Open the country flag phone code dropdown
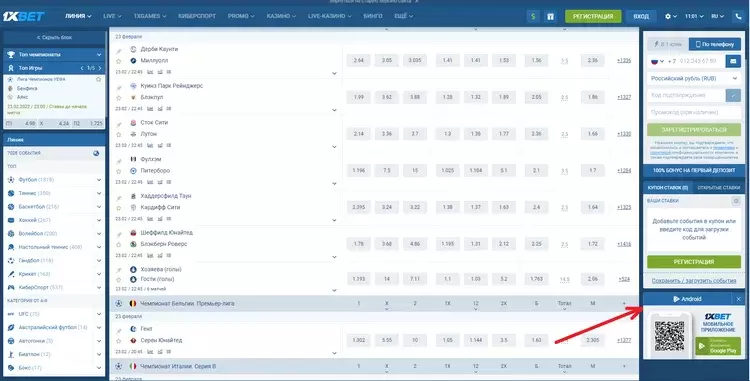The width and height of the screenshot is (750, 381). tap(657, 61)
